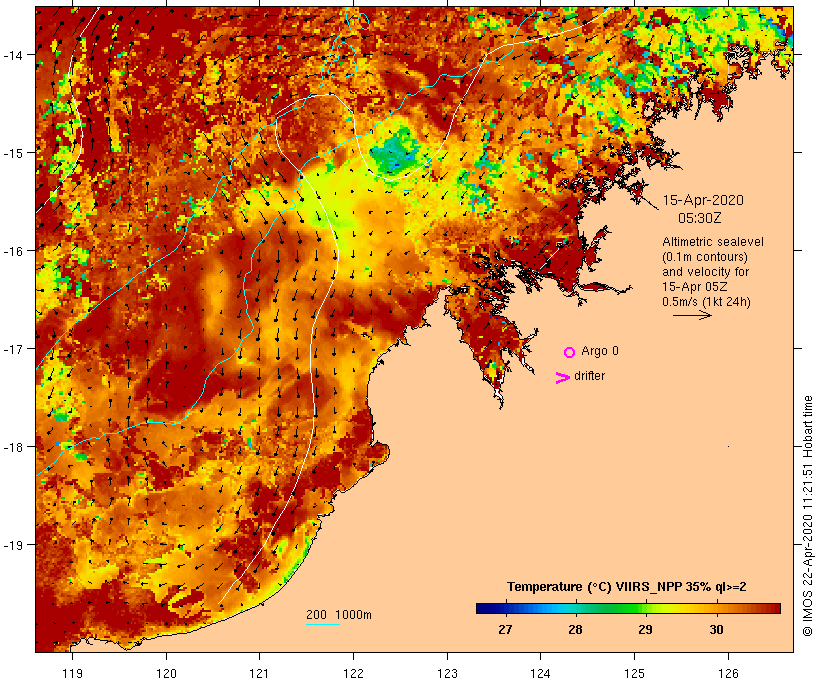Click the temperature colorbar near 29
The image size is (820, 680).
(645, 608)
